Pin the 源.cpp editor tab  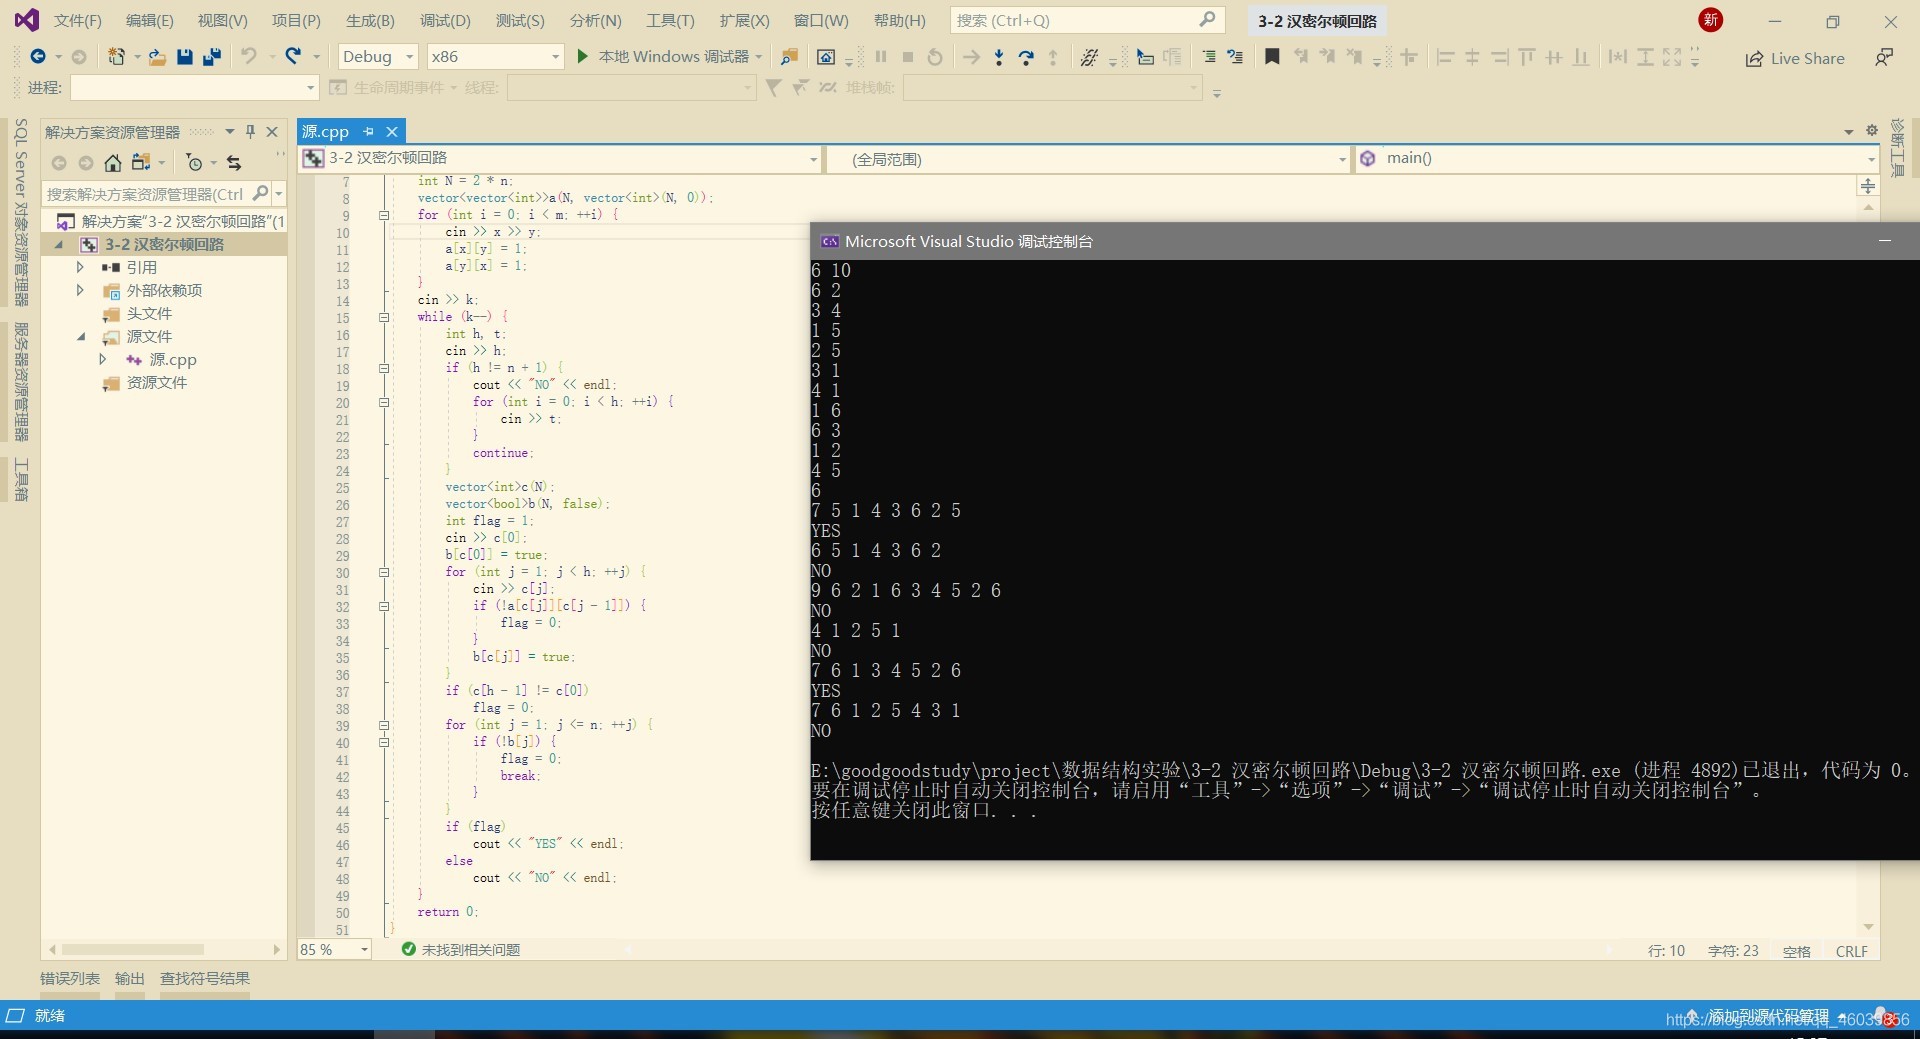coord(368,131)
